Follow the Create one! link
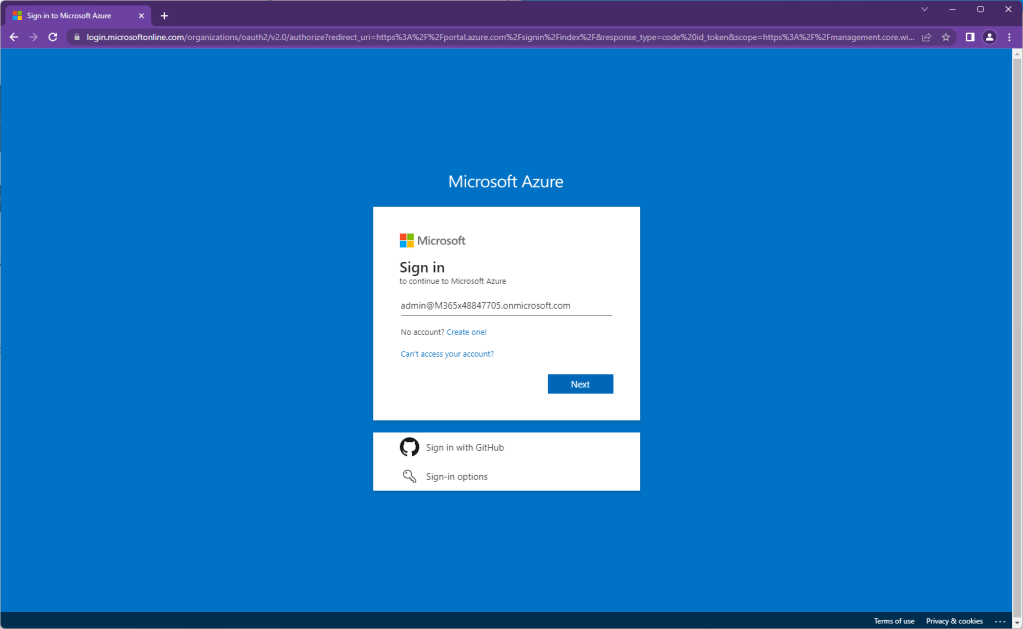 [466, 332]
